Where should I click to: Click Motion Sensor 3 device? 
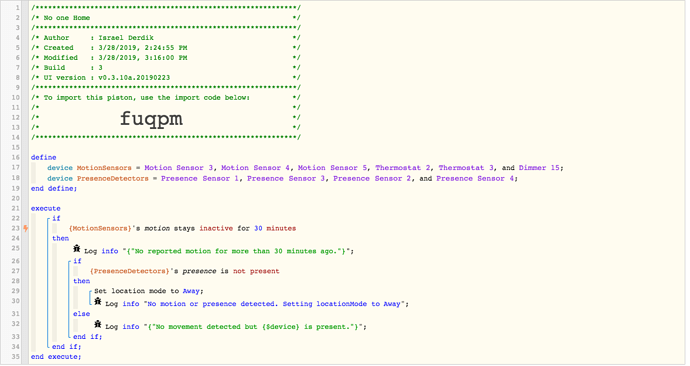pyautogui.click(x=179, y=168)
